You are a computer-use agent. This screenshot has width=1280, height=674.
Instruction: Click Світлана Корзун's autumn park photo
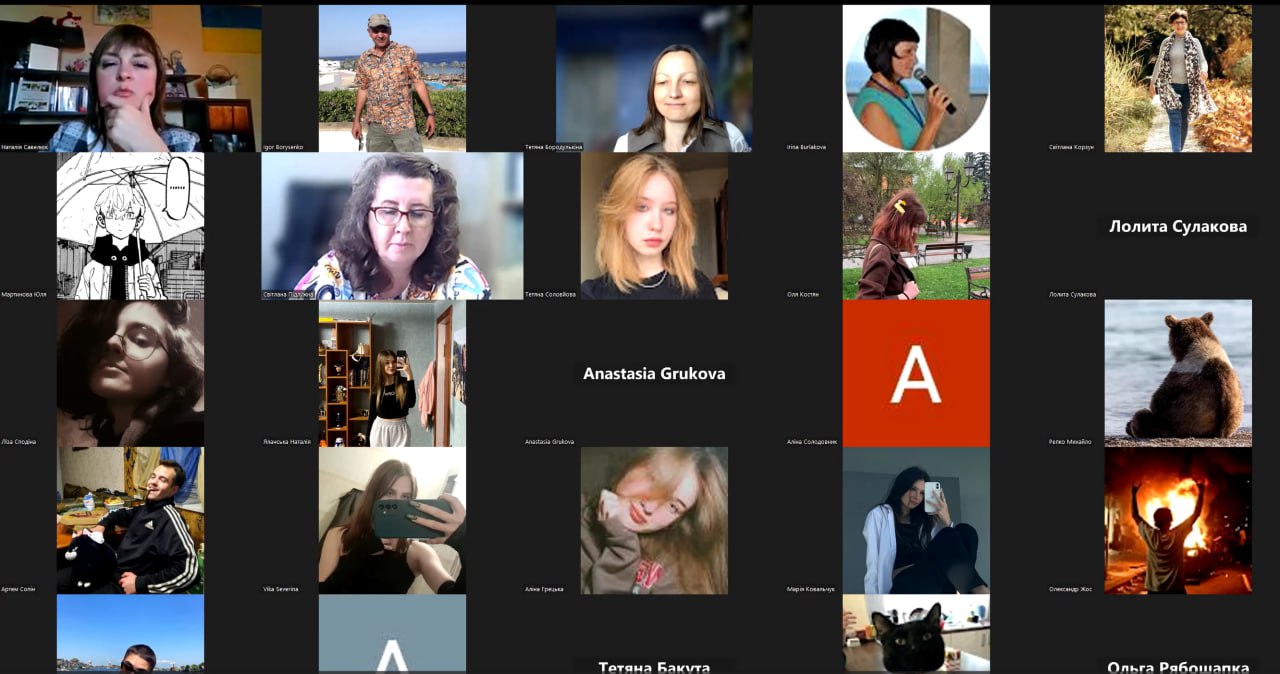click(x=1178, y=78)
